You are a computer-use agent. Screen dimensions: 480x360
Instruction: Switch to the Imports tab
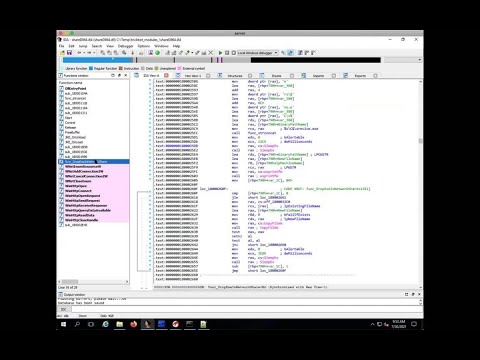[318, 76]
